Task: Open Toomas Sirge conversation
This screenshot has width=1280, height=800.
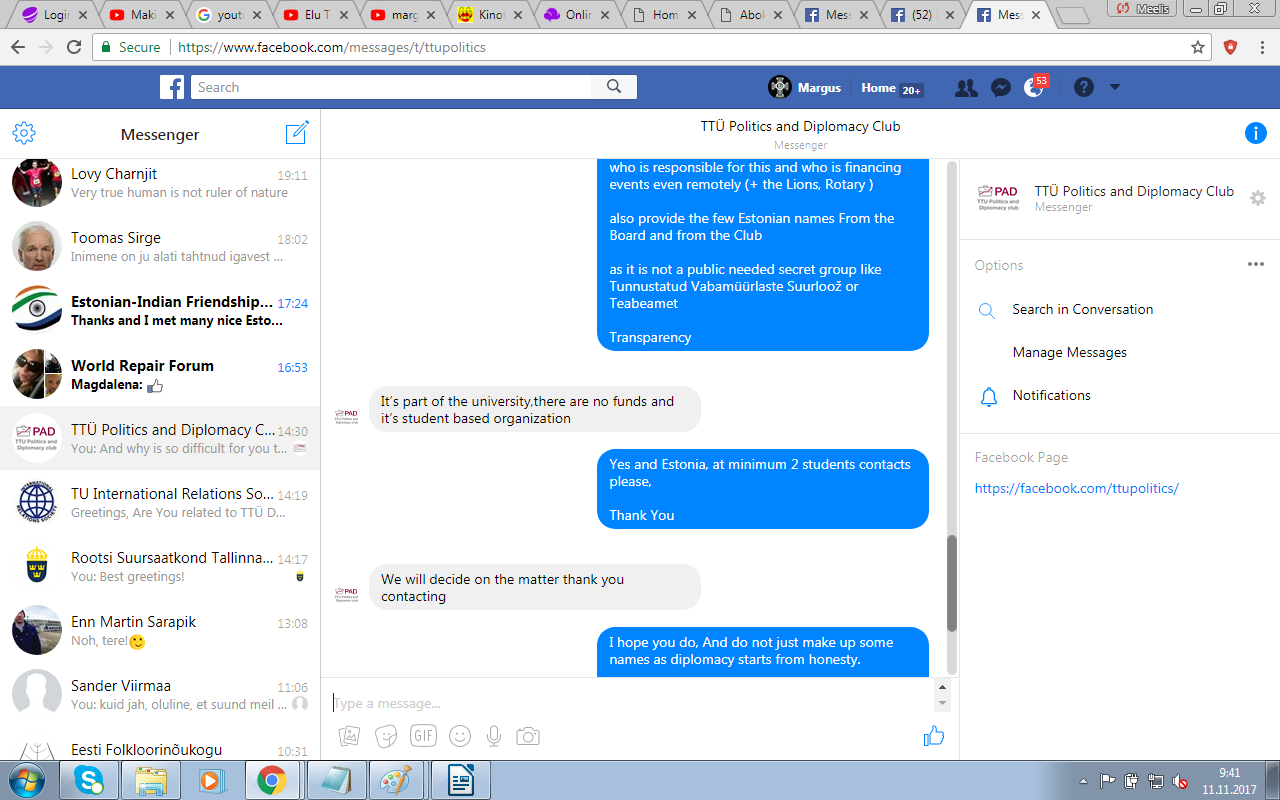Action: coord(160,246)
